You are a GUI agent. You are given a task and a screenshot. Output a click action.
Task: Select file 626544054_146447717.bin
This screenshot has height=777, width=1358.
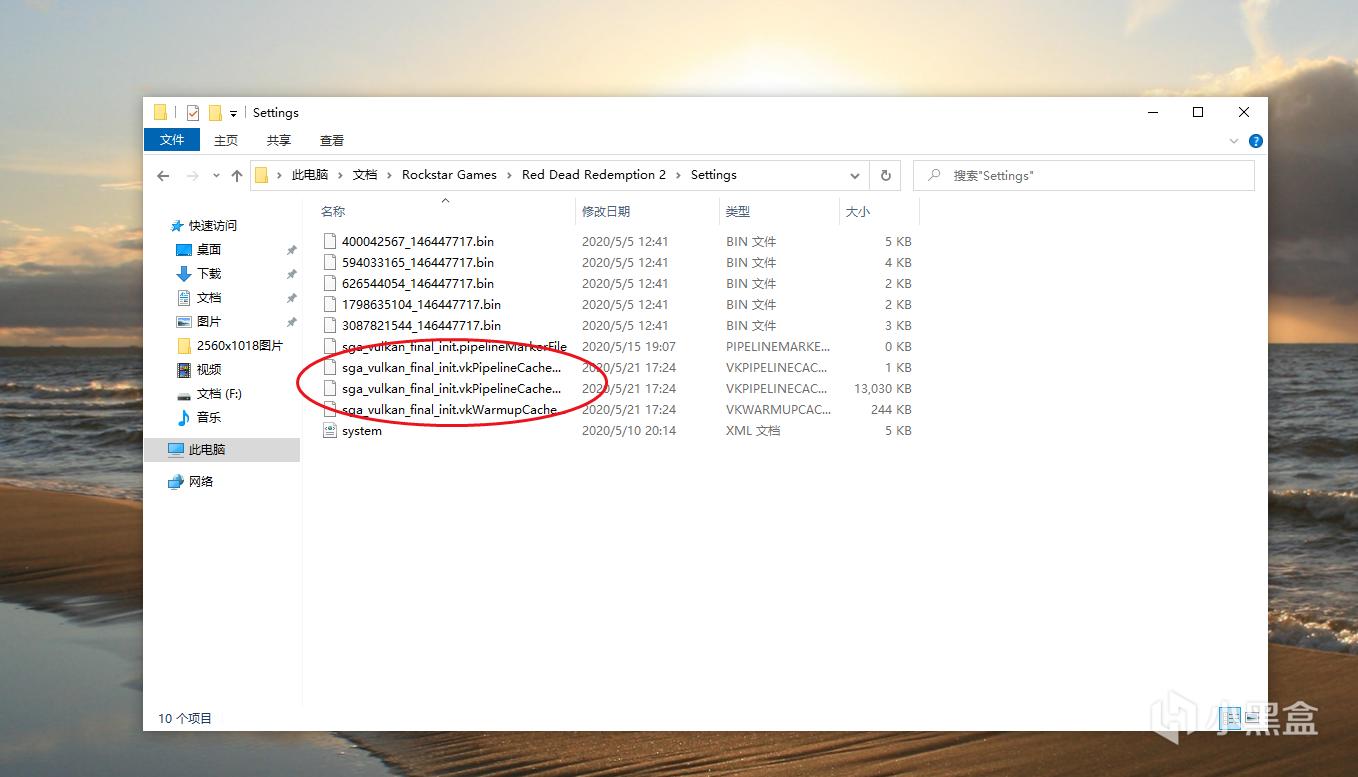(418, 284)
